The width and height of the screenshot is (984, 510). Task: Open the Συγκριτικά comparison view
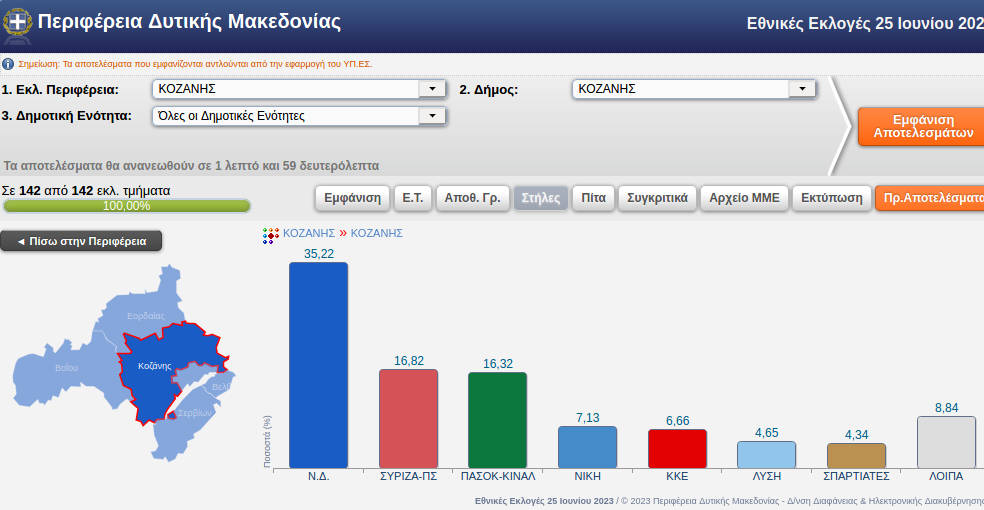(x=656, y=198)
